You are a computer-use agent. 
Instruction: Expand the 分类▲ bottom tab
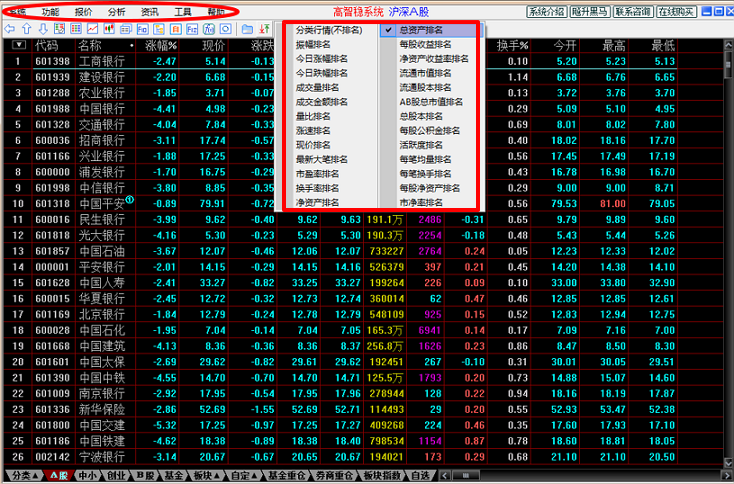point(24,476)
